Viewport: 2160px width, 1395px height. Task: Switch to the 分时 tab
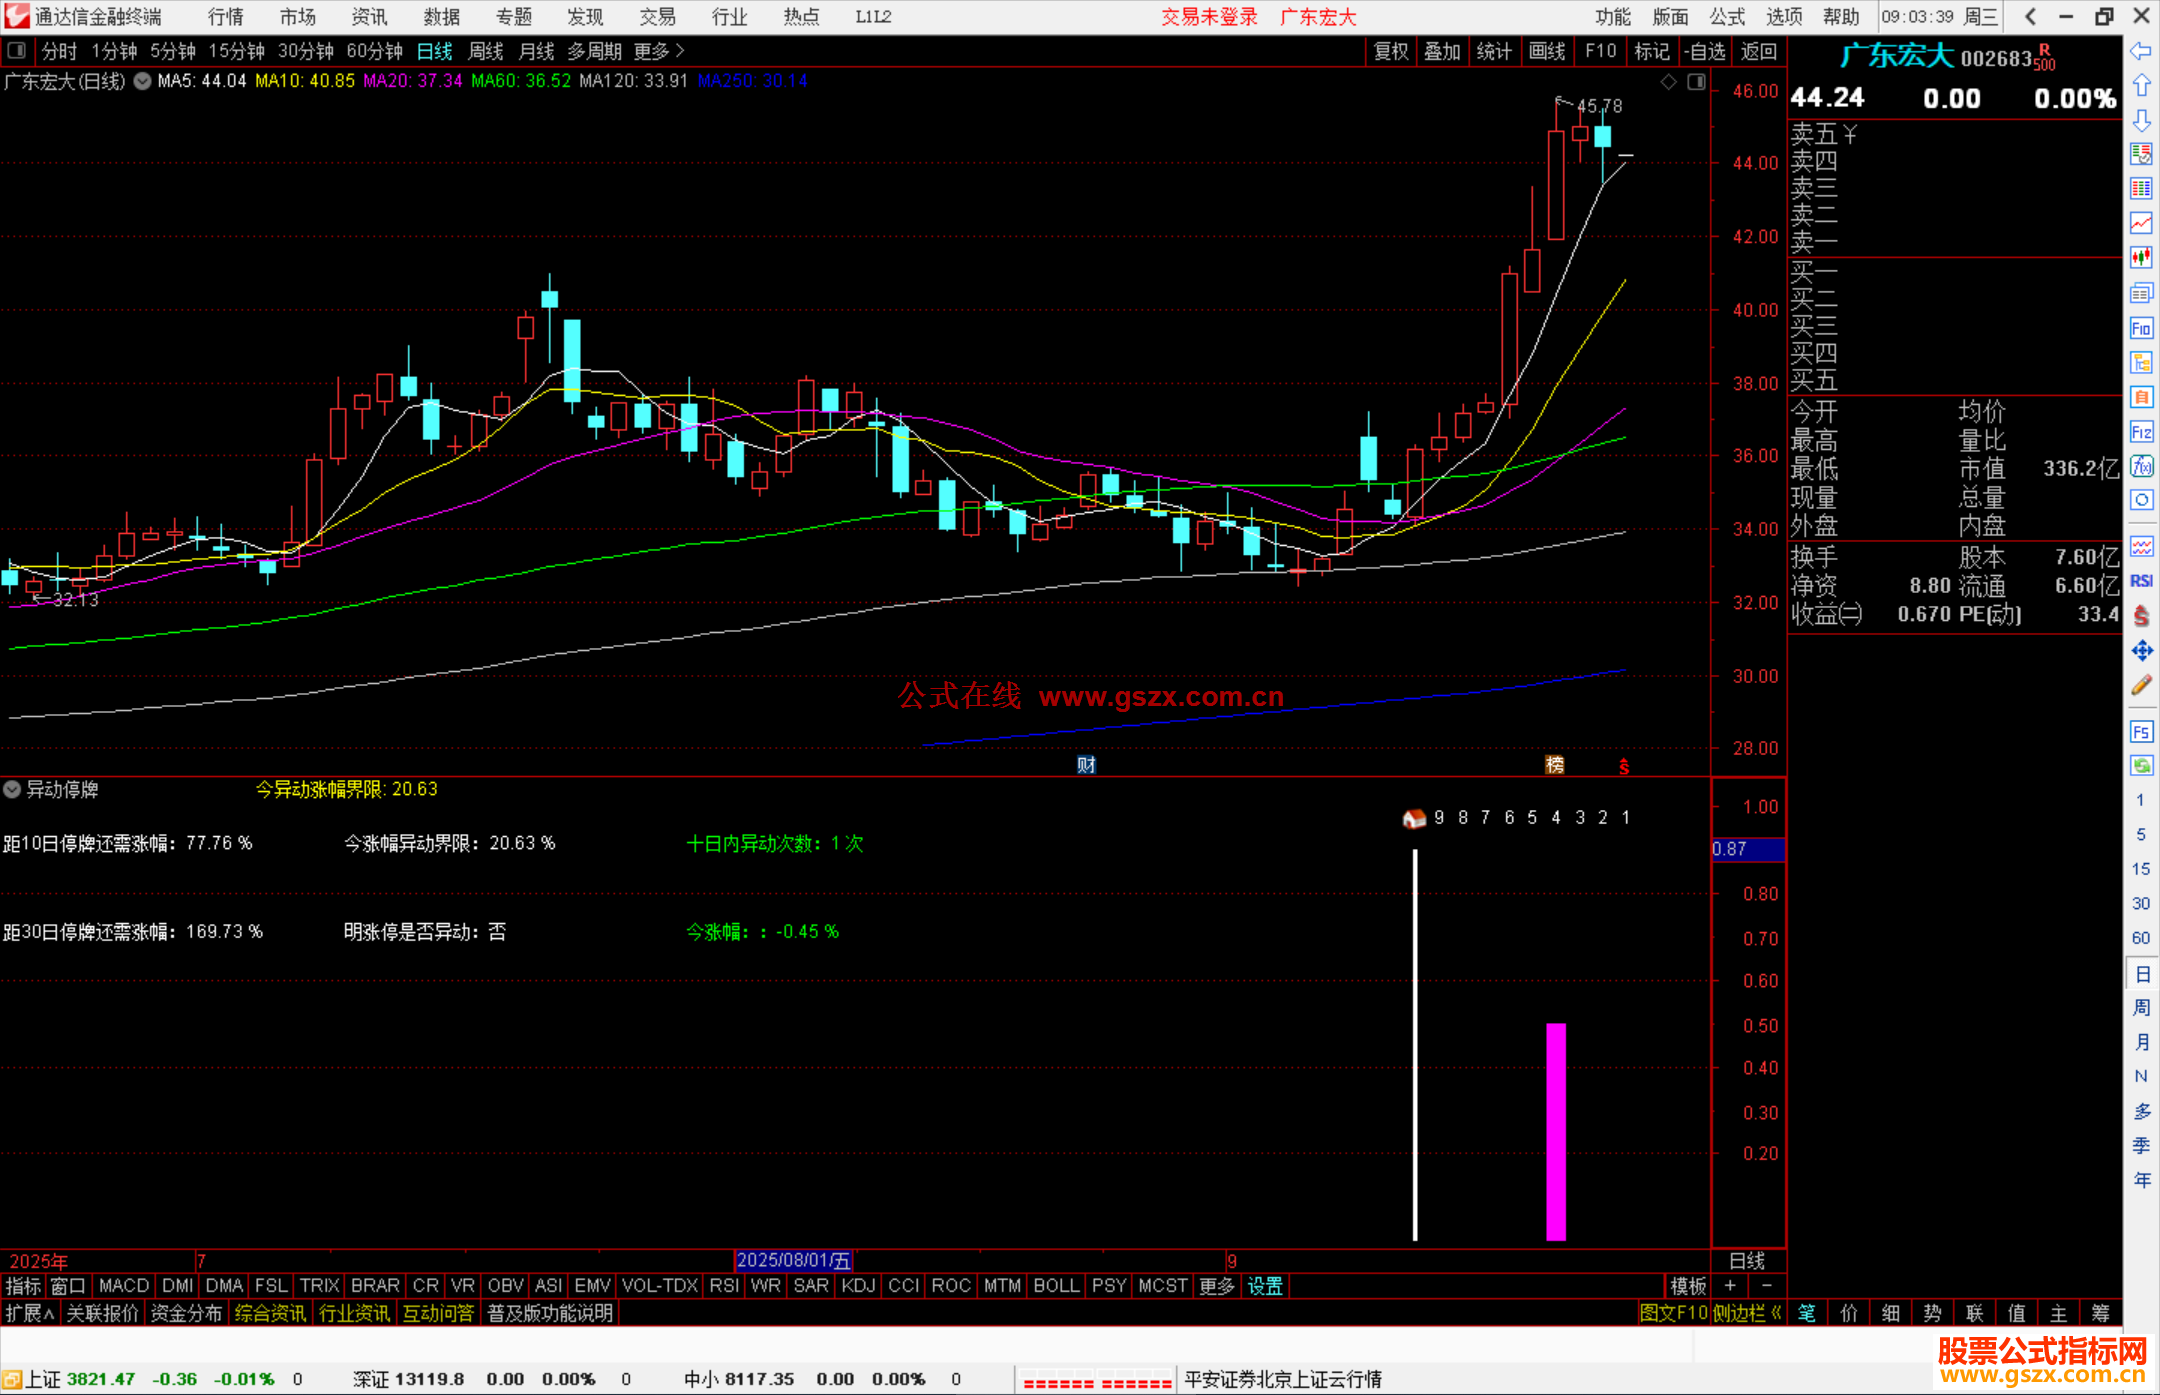pos(59,51)
